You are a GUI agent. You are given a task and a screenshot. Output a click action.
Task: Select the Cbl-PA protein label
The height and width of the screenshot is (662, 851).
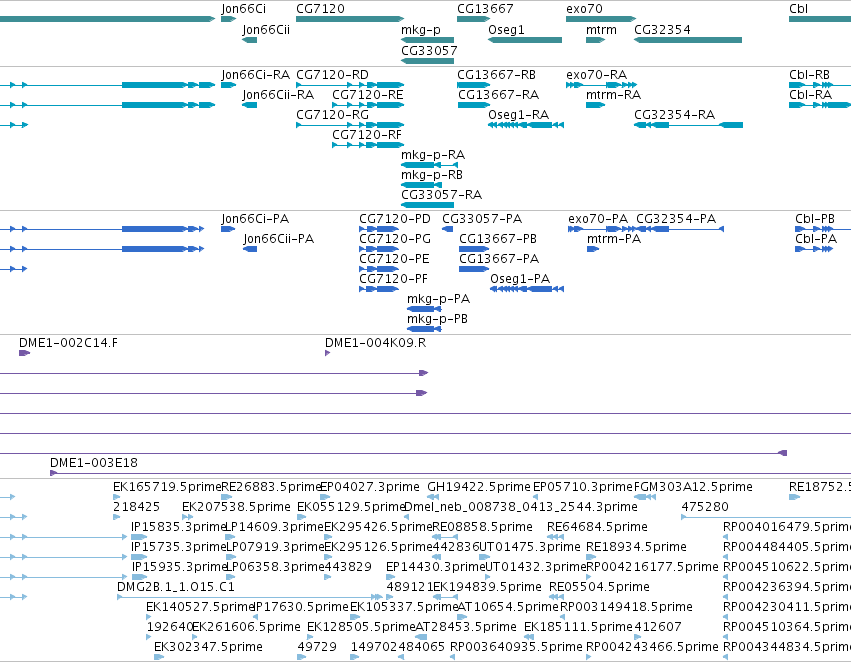tap(816, 239)
